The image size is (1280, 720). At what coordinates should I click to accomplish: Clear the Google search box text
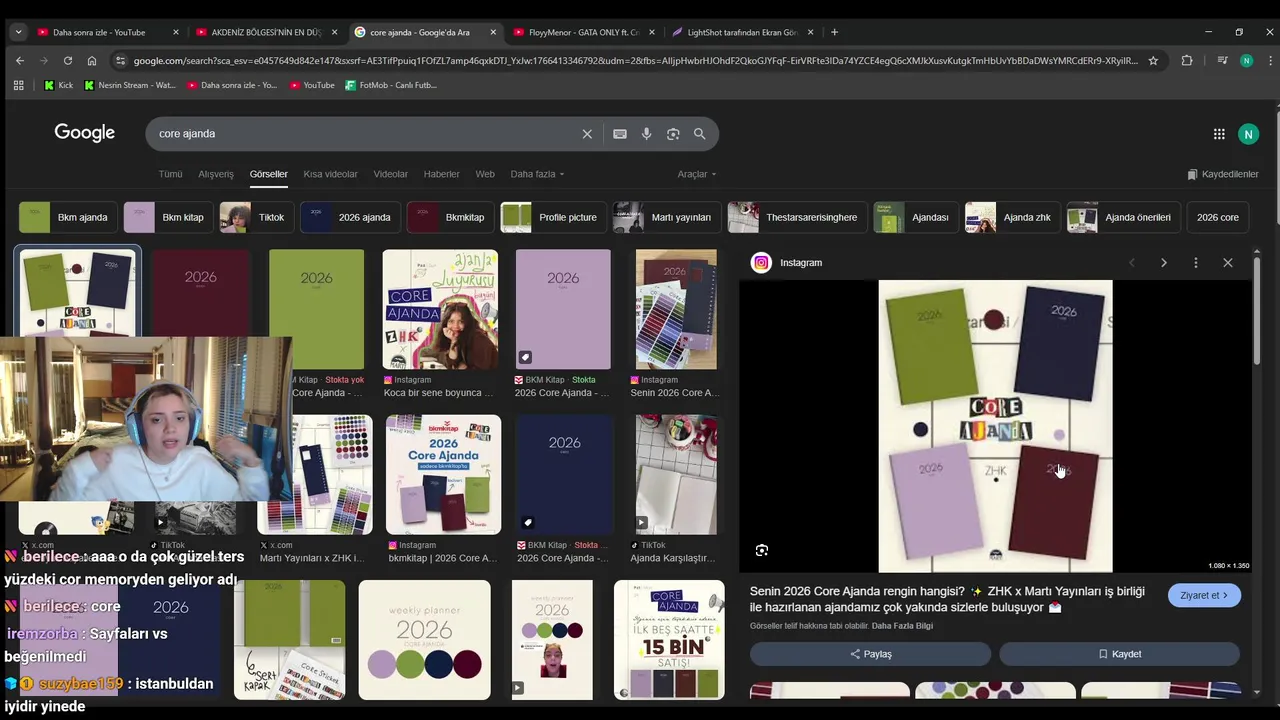pyautogui.click(x=587, y=134)
